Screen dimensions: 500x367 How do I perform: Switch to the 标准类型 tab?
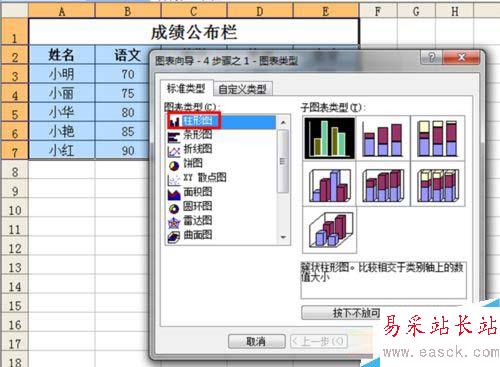(186, 88)
